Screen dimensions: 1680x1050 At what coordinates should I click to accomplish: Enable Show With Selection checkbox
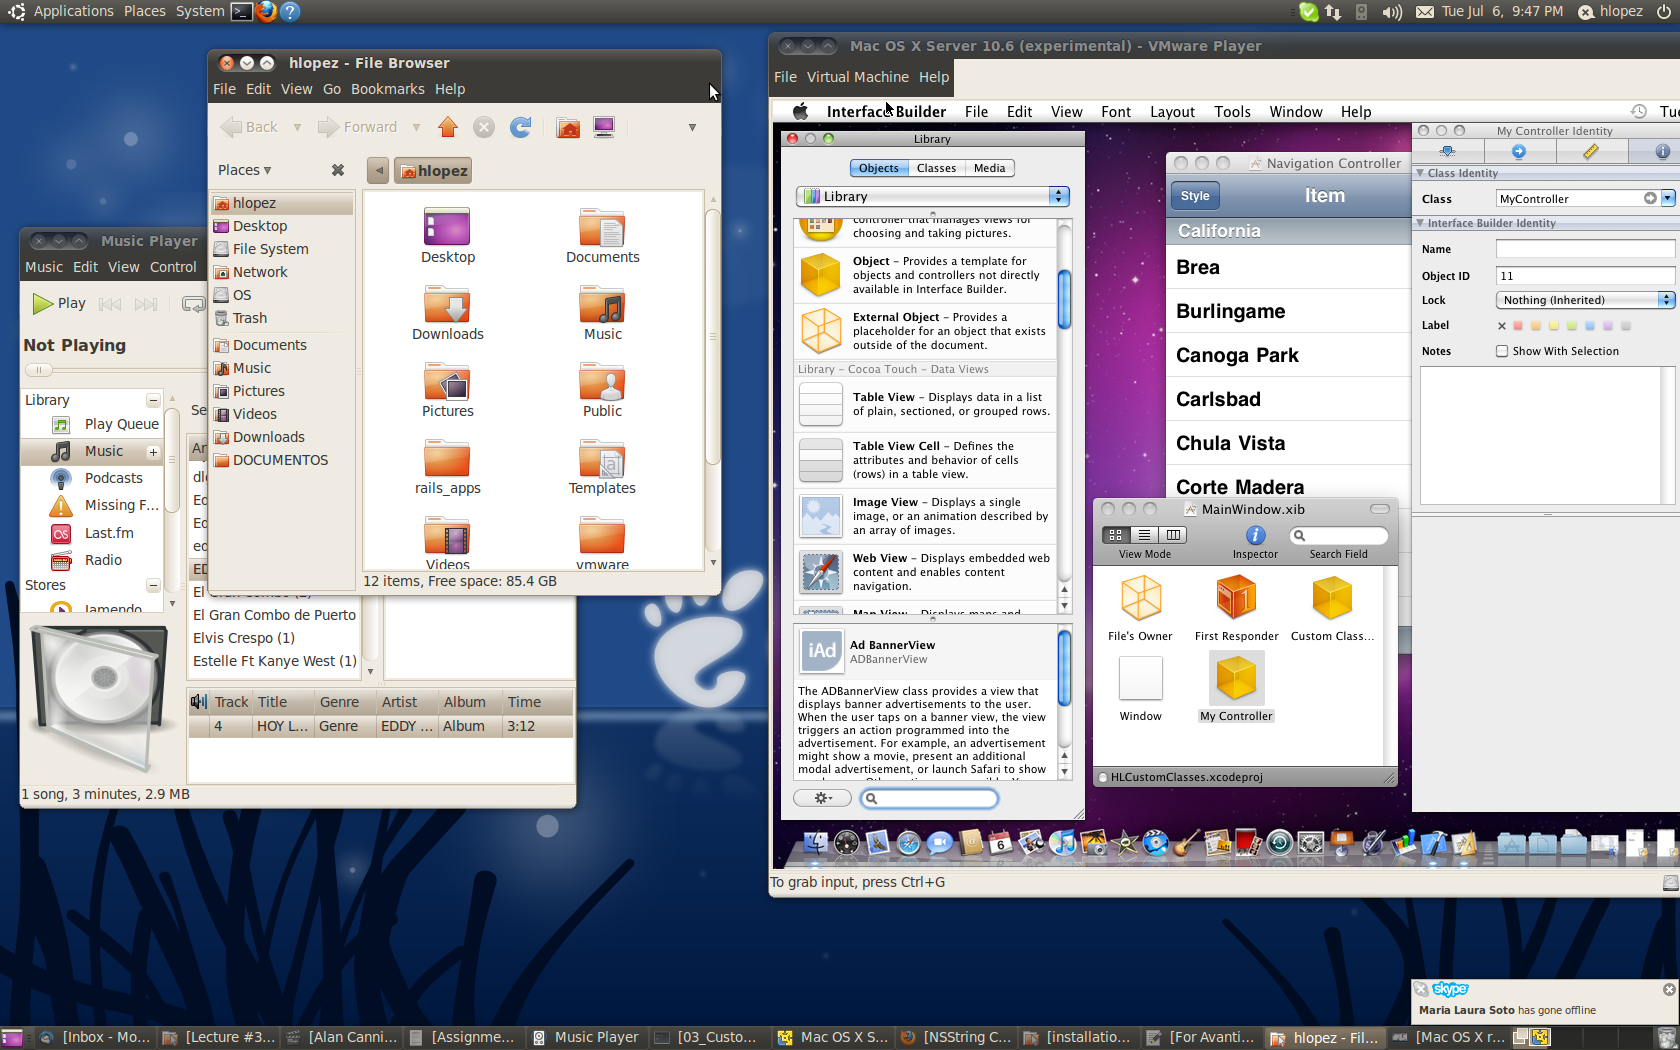click(x=1502, y=351)
